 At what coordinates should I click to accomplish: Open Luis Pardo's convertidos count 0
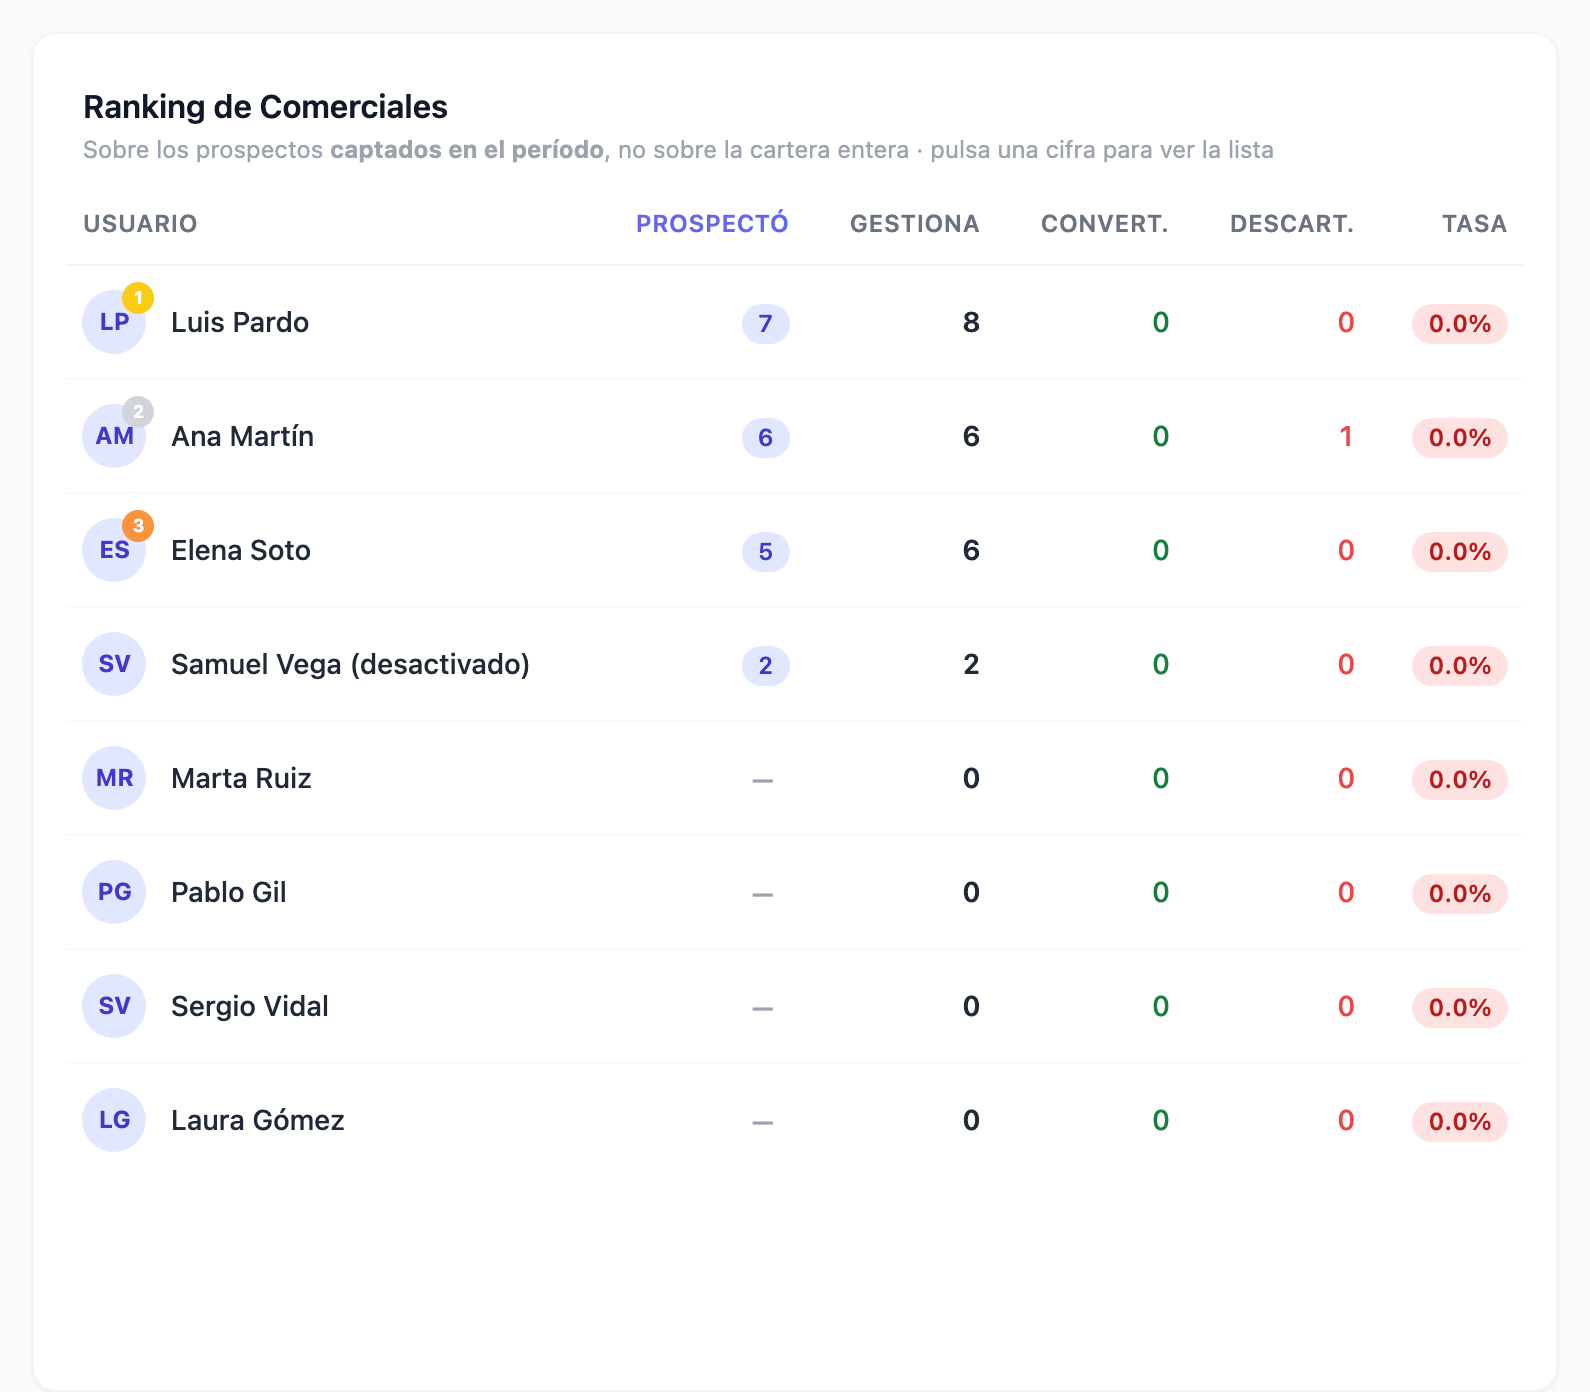(1161, 323)
